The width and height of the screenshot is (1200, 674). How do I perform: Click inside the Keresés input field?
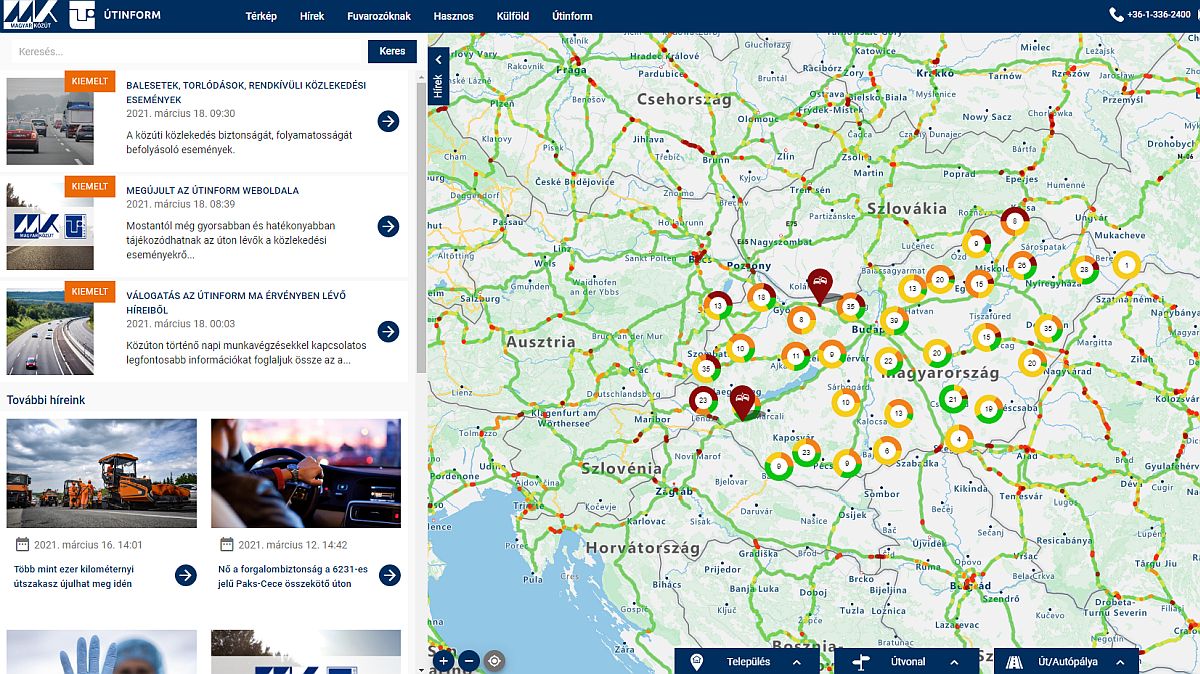pos(180,51)
